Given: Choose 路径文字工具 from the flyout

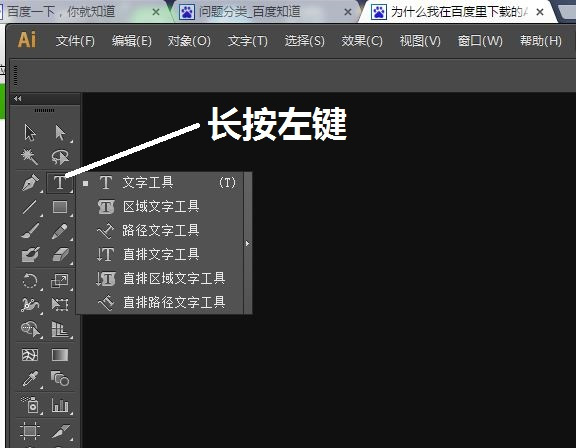Looking at the screenshot, I should pyautogui.click(x=159, y=231).
